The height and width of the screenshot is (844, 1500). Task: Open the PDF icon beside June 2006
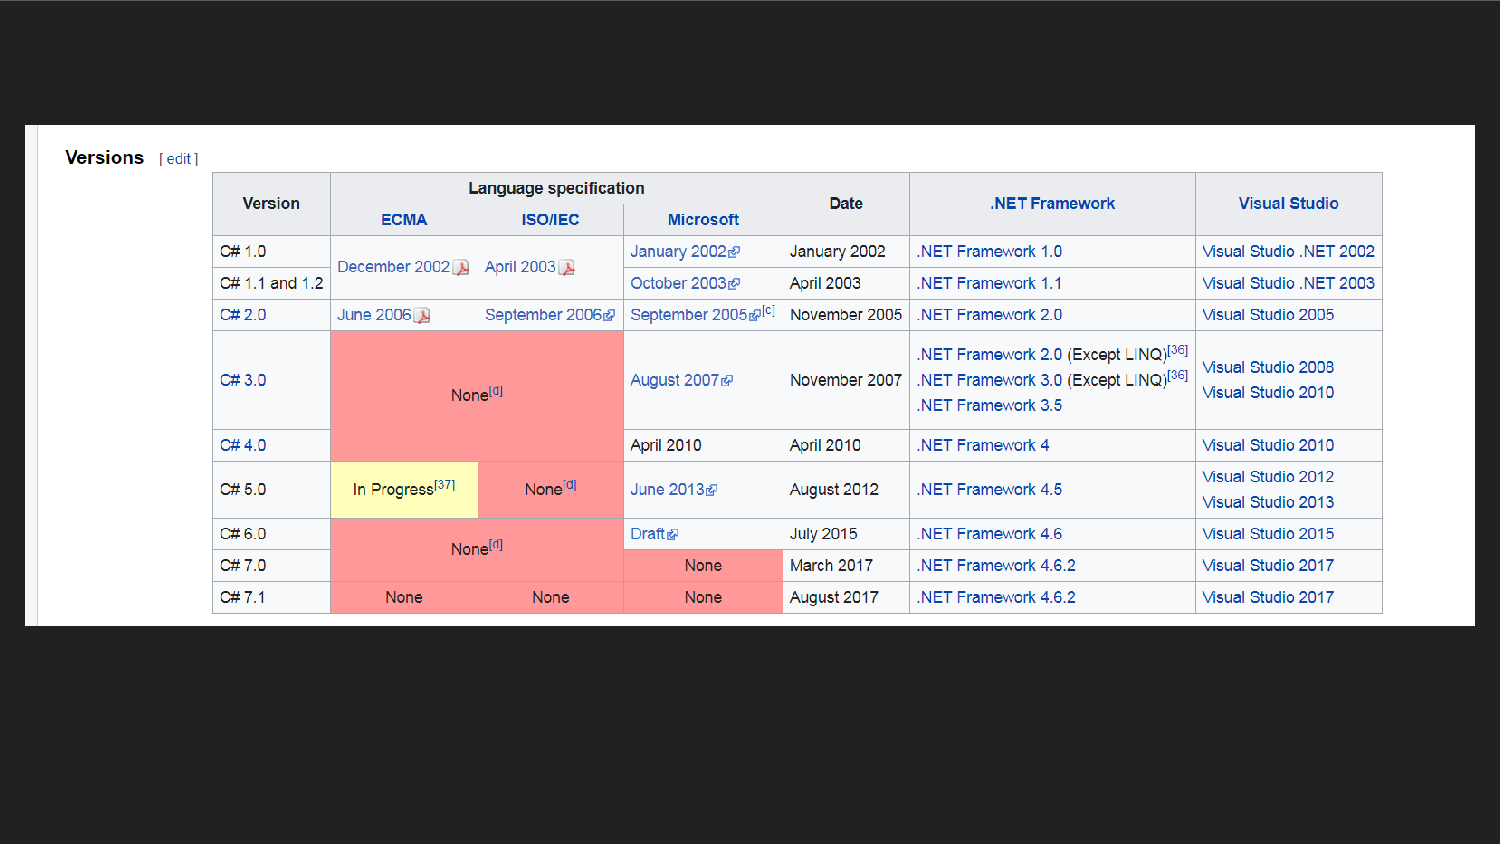422,315
